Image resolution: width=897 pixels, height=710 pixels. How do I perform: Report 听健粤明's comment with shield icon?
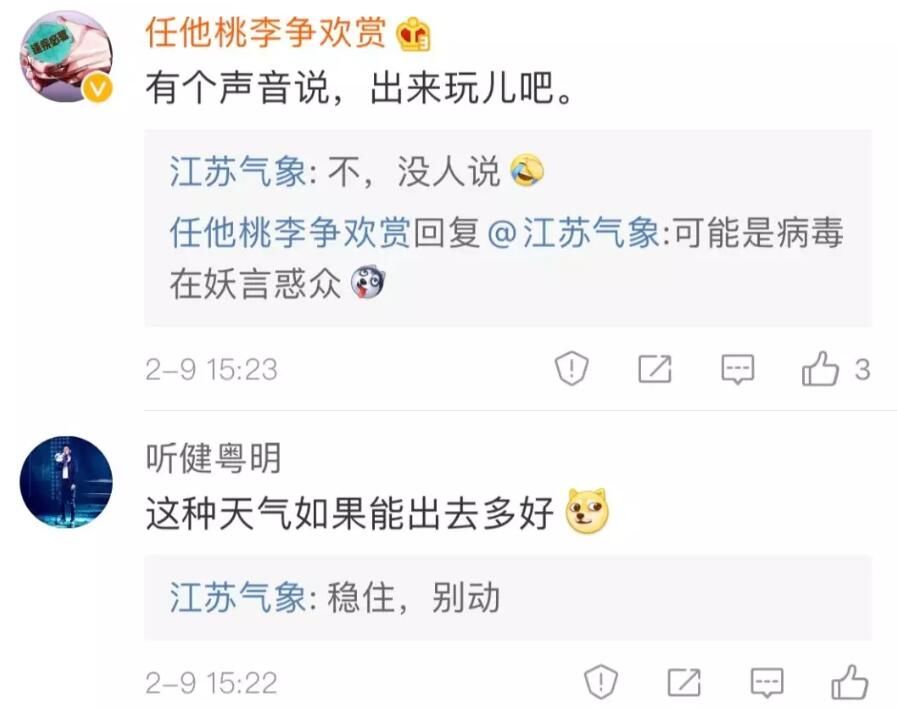(601, 682)
